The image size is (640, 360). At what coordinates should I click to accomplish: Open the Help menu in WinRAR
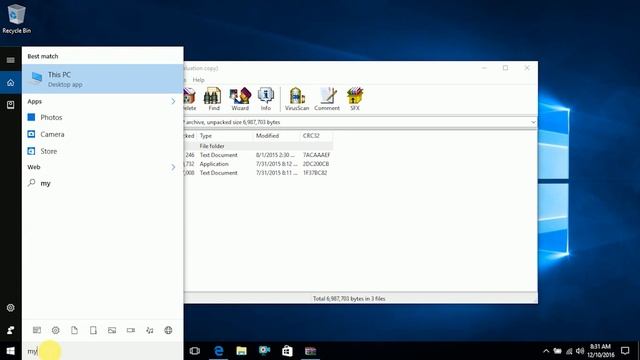click(198, 80)
